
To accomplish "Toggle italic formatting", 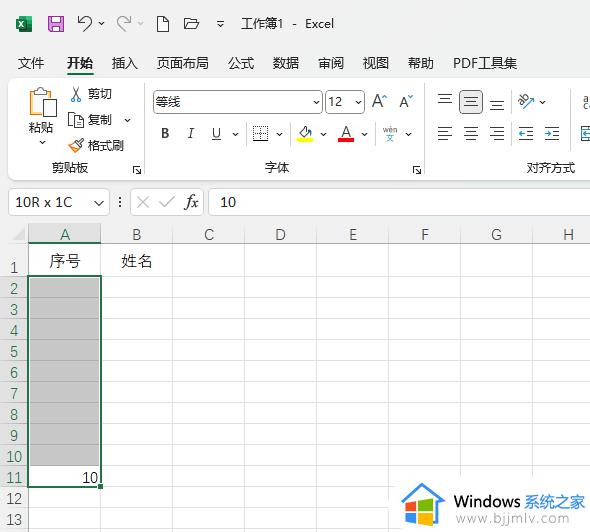I will pyautogui.click(x=190, y=133).
